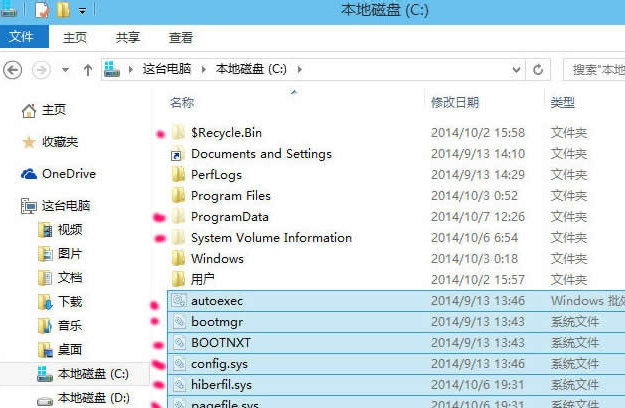Image resolution: width=625 pixels, height=408 pixels.
Task: Open the recent locations dropdown arrow
Action: tap(66, 70)
